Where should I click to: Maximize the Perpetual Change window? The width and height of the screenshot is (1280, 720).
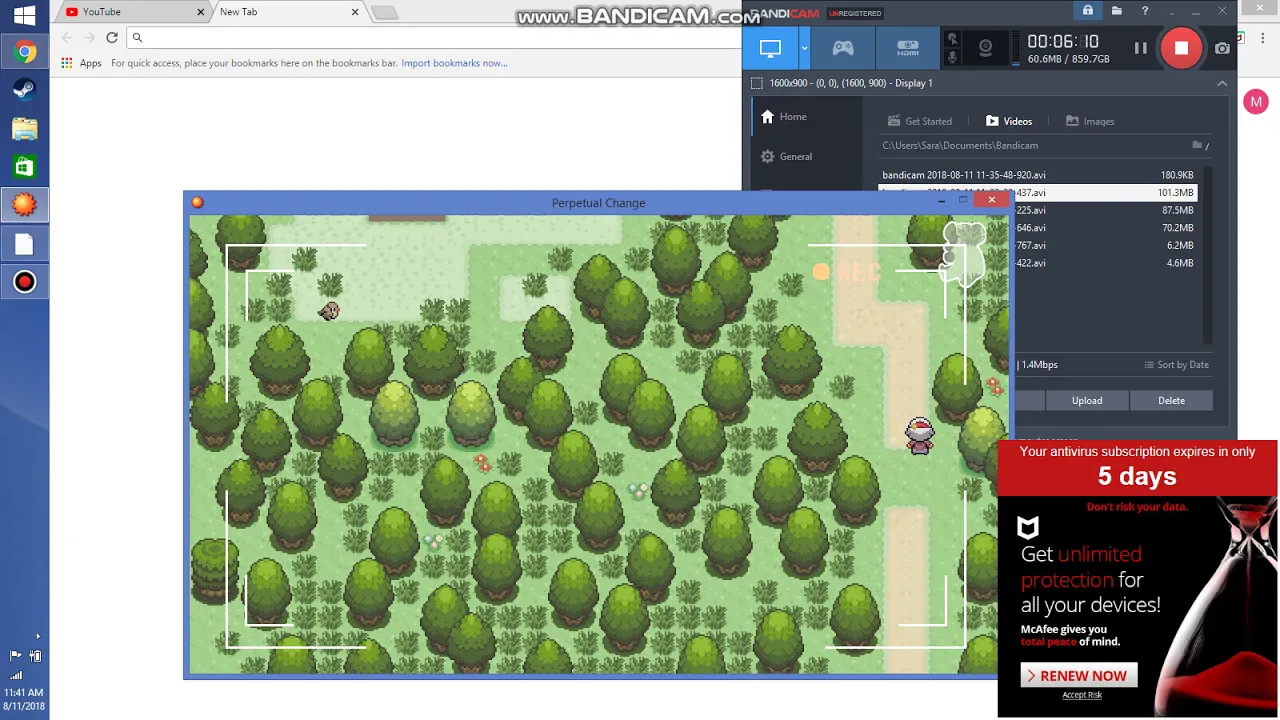963,200
